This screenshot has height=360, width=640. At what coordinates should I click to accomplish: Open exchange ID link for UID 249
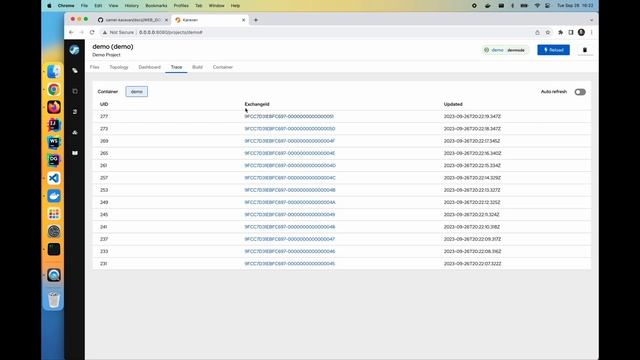(x=290, y=202)
